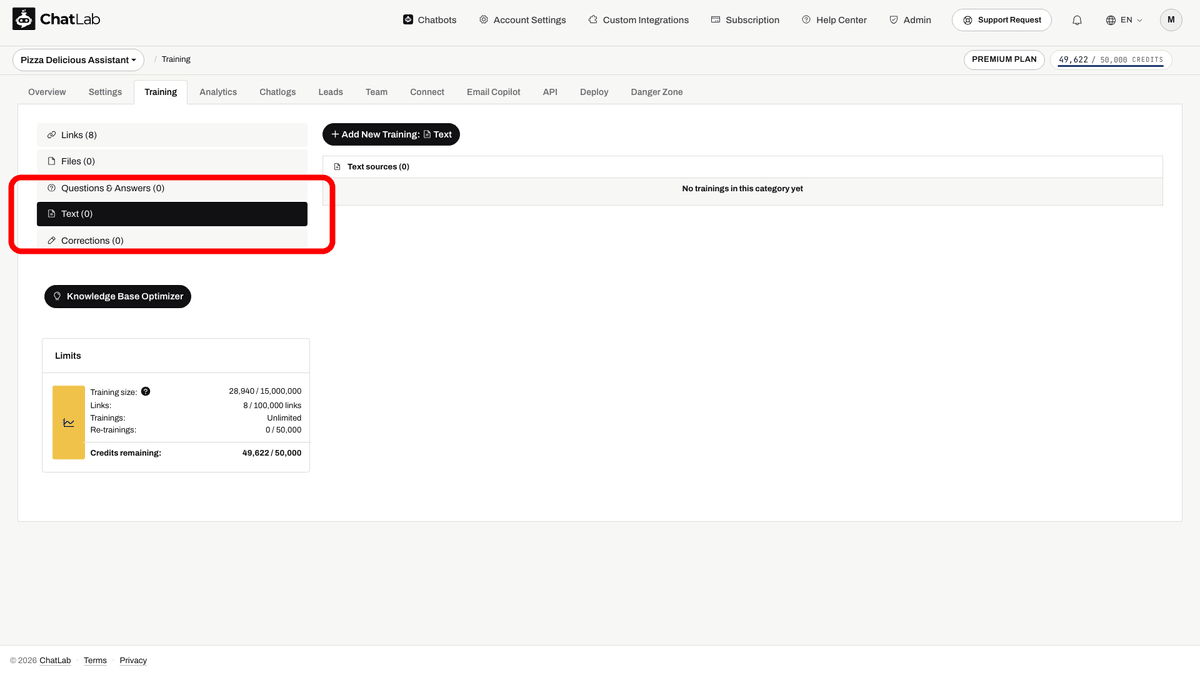Select the Links (8) category
Screen dimensions: 1200x675
[172, 135]
